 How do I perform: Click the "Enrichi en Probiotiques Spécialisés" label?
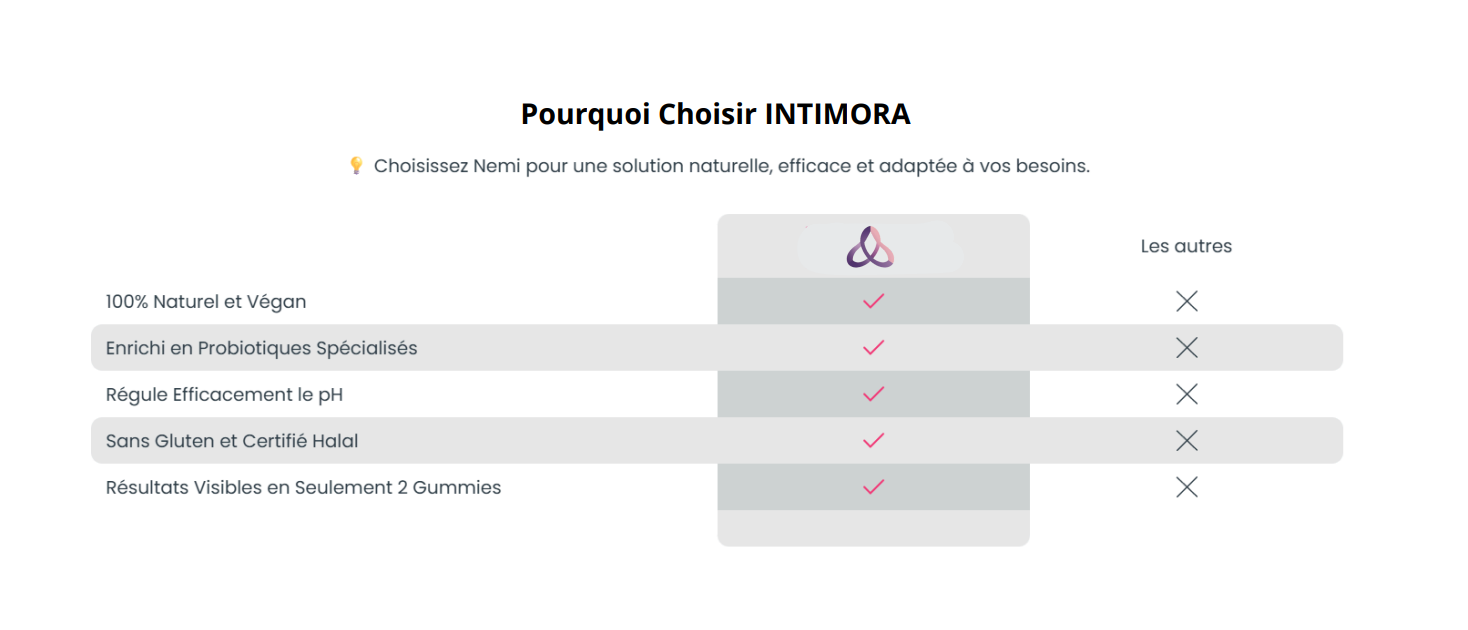click(x=261, y=348)
